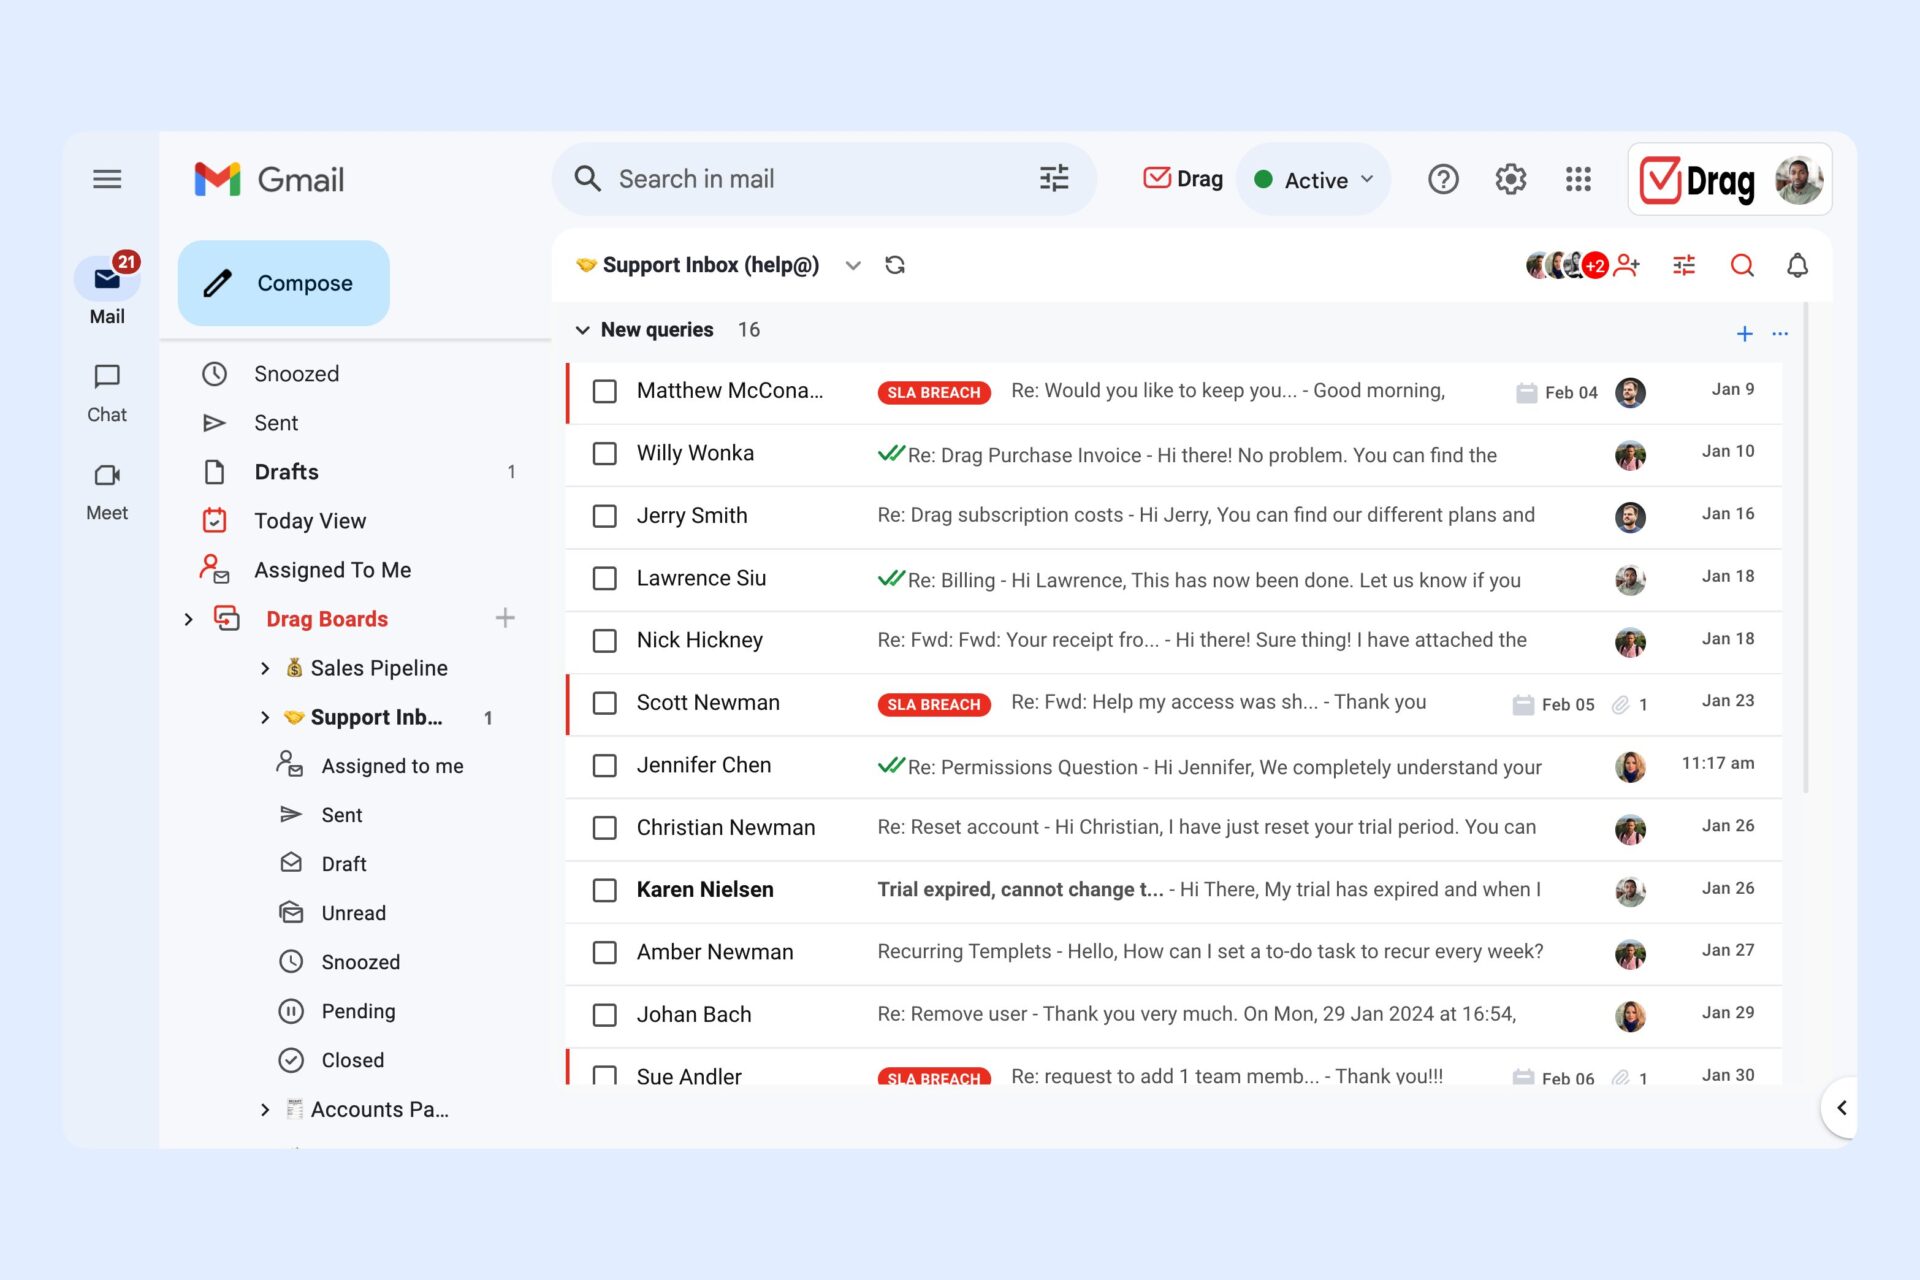Add a new card to New queries
This screenshot has height=1280, width=1920.
tap(1744, 333)
